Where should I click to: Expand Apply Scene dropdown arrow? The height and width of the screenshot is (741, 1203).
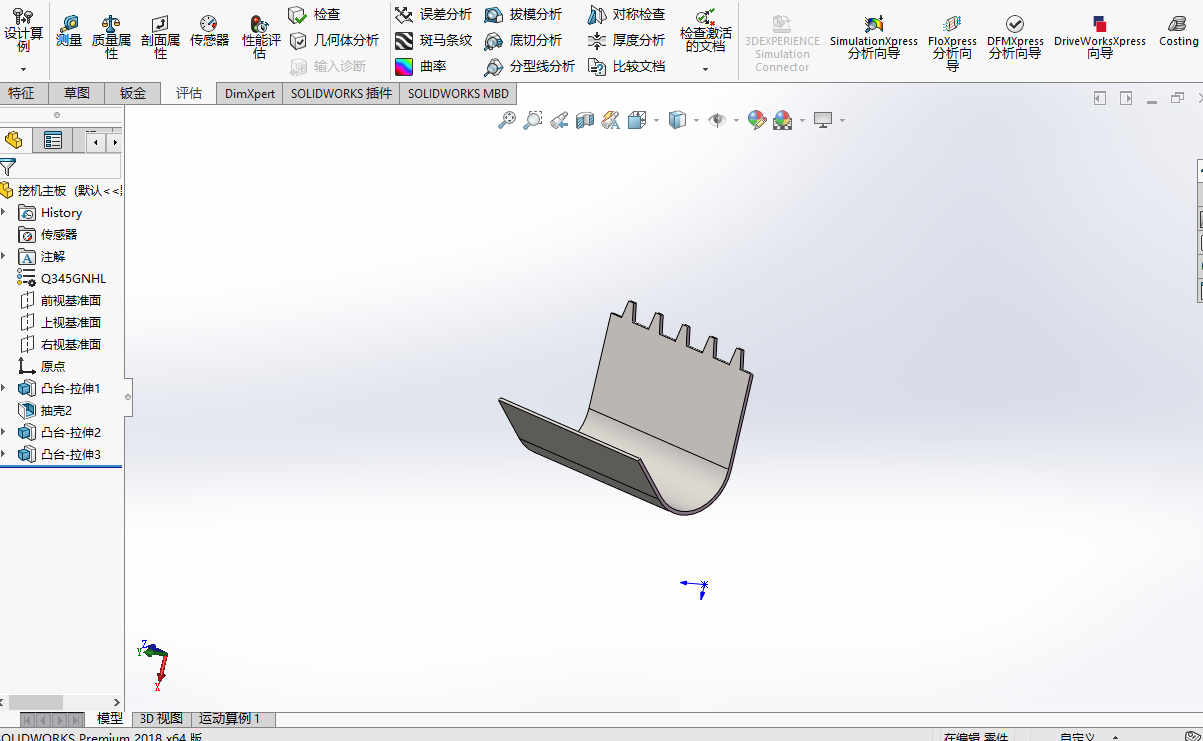click(802, 120)
